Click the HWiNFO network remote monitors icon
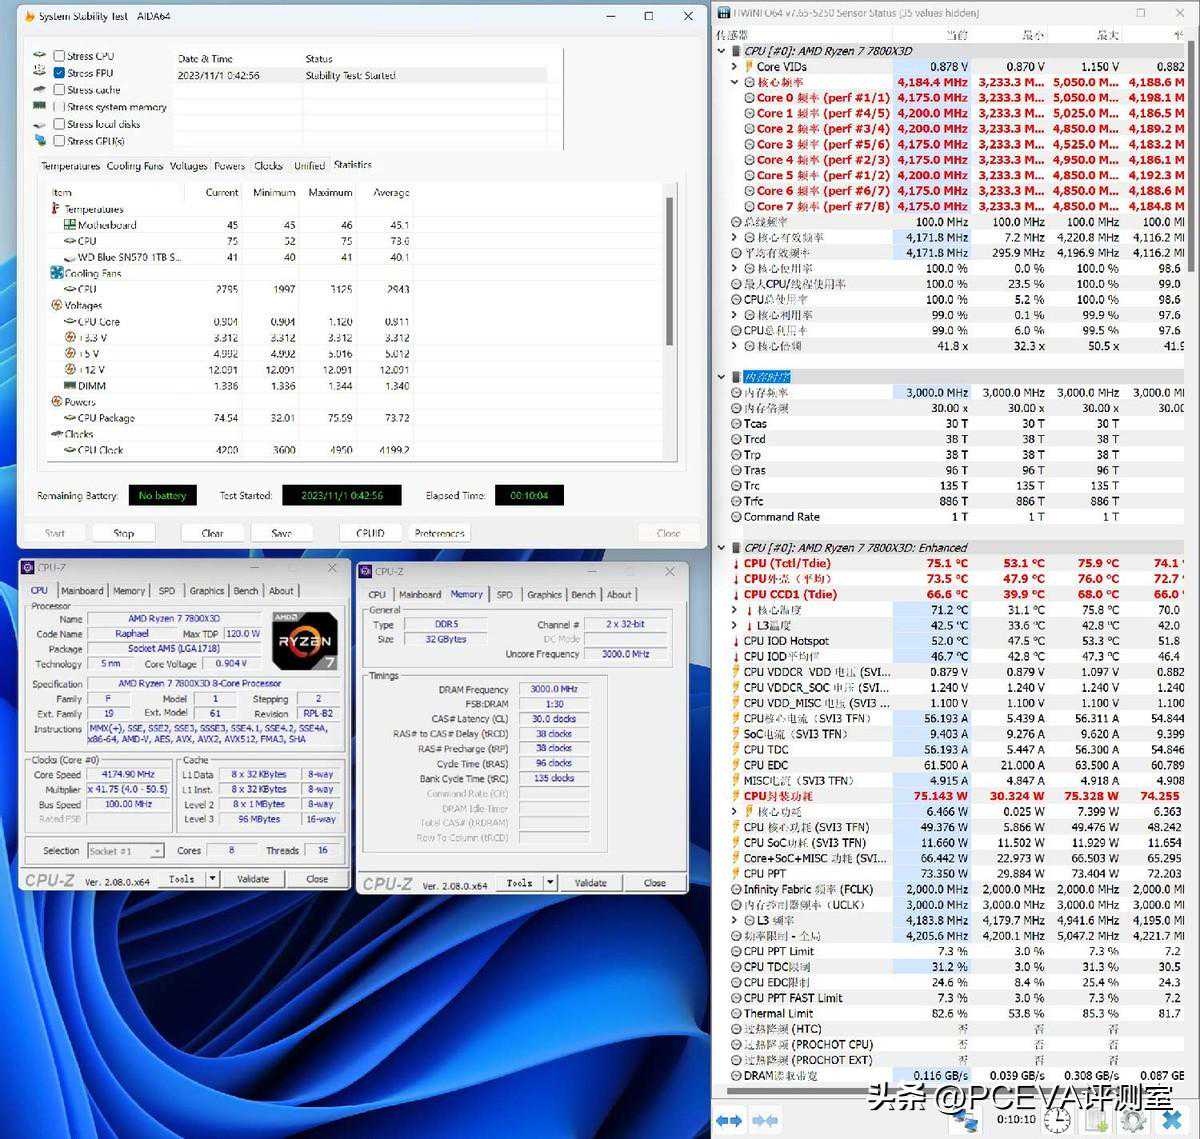This screenshot has width=1200, height=1139. [965, 1121]
